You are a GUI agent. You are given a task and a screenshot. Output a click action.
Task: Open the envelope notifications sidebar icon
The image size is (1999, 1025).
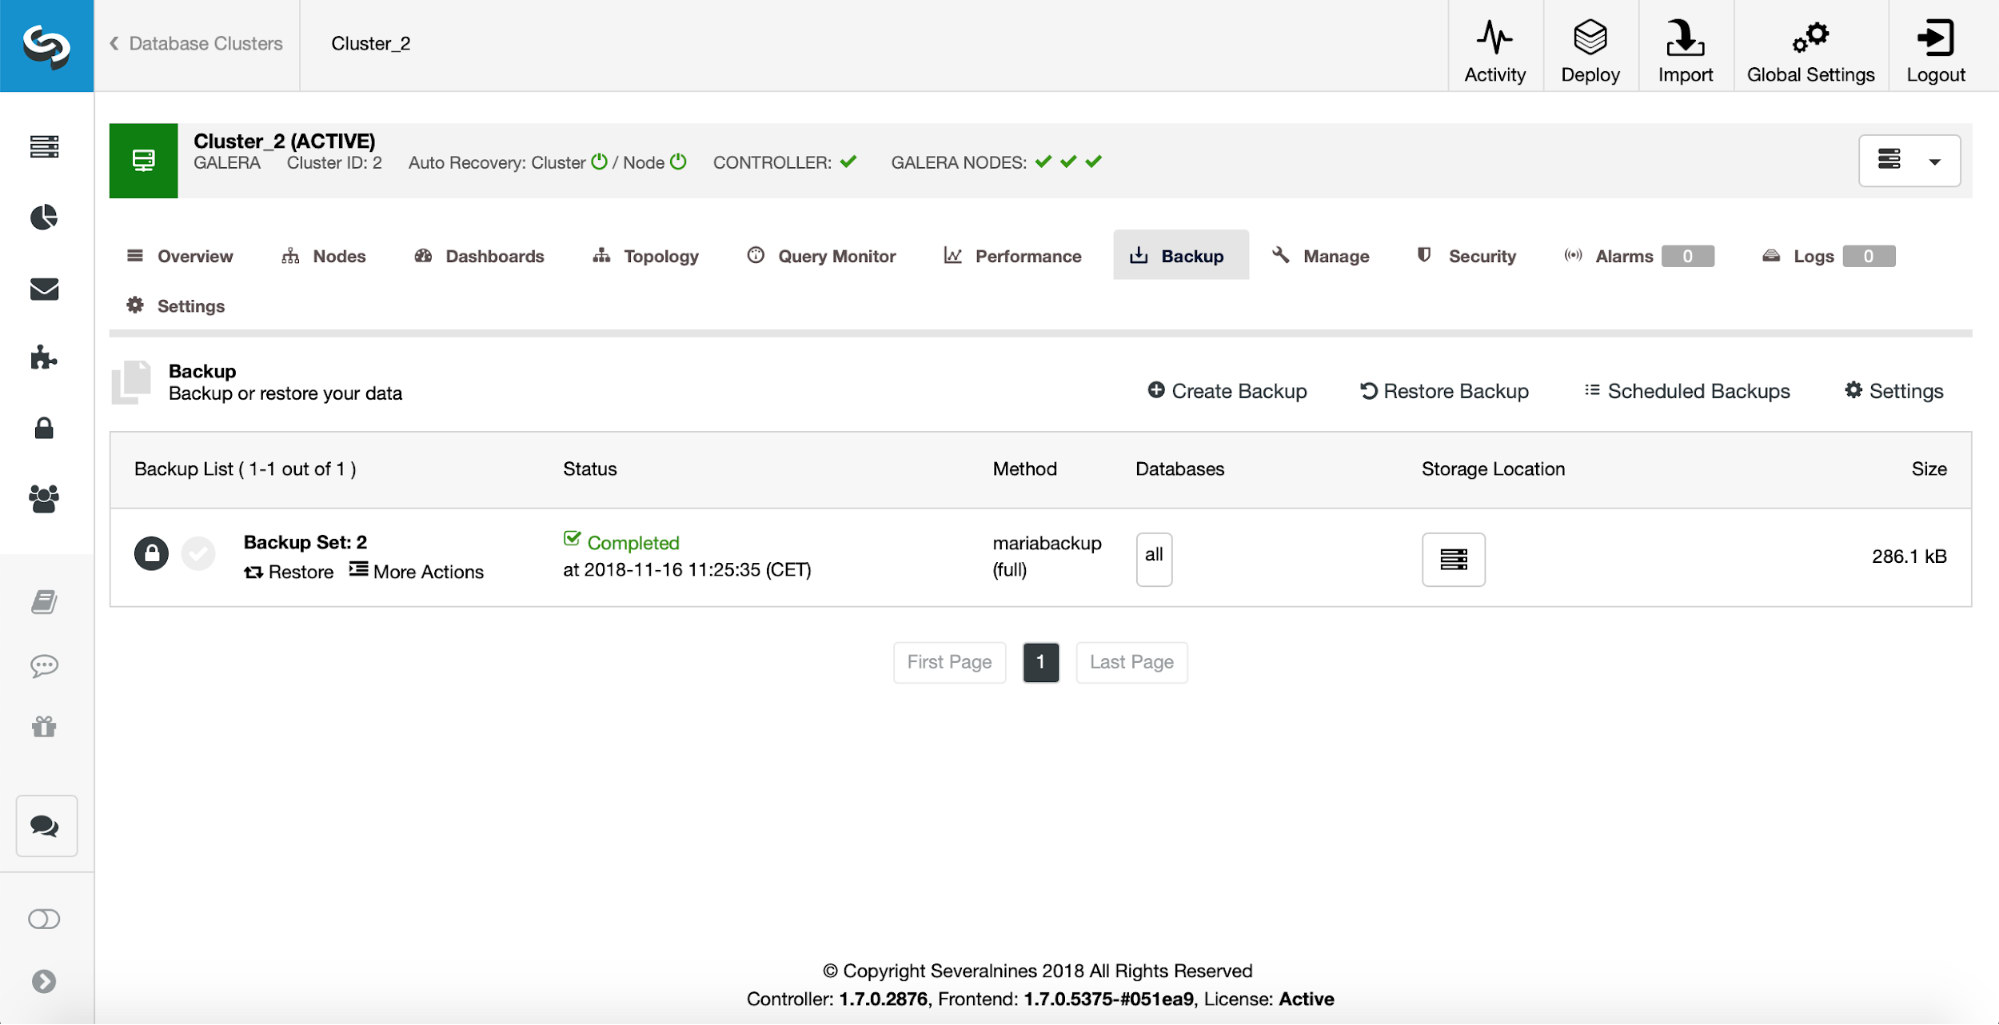click(44, 289)
